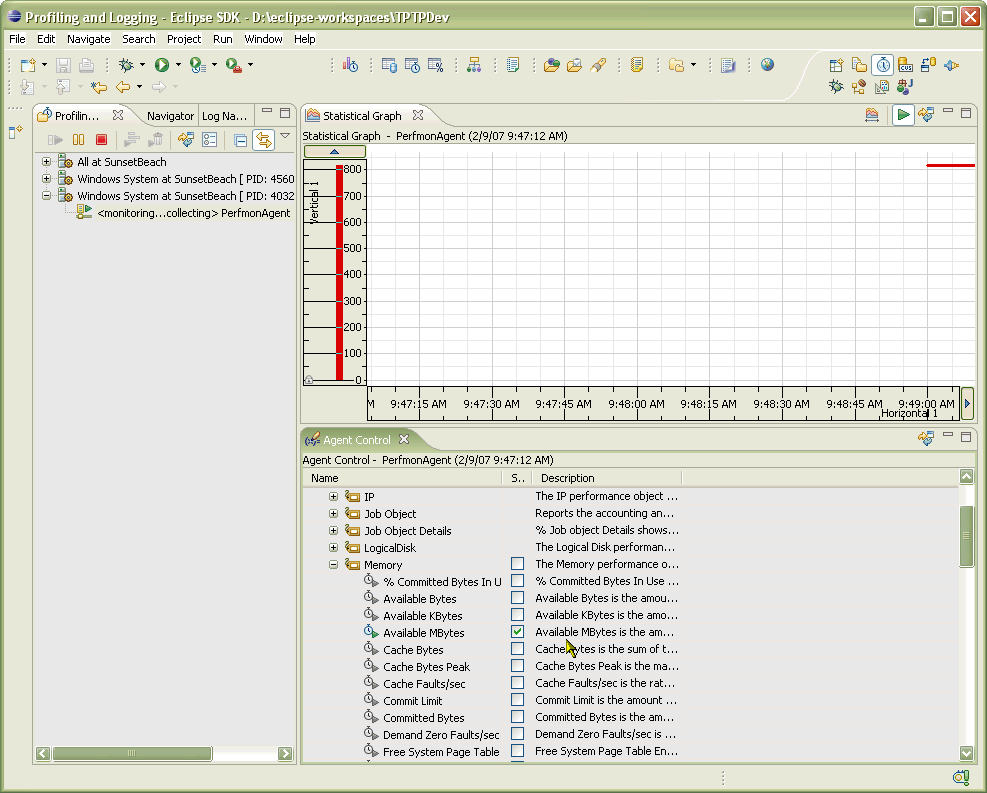The image size is (987, 793).
Task: Click the graph's top collapse arrow button
Action: pyautogui.click(x=334, y=151)
